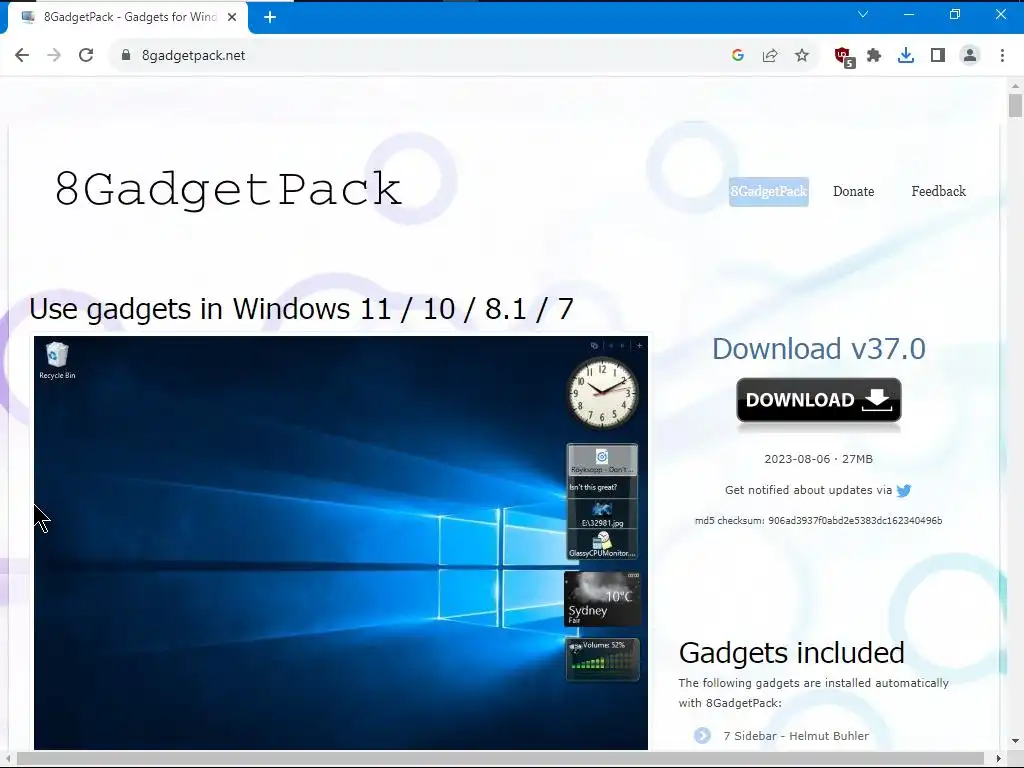The image size is (1024, 768).
Task: Open a new browser tab
Action: (x=270, y=18)
